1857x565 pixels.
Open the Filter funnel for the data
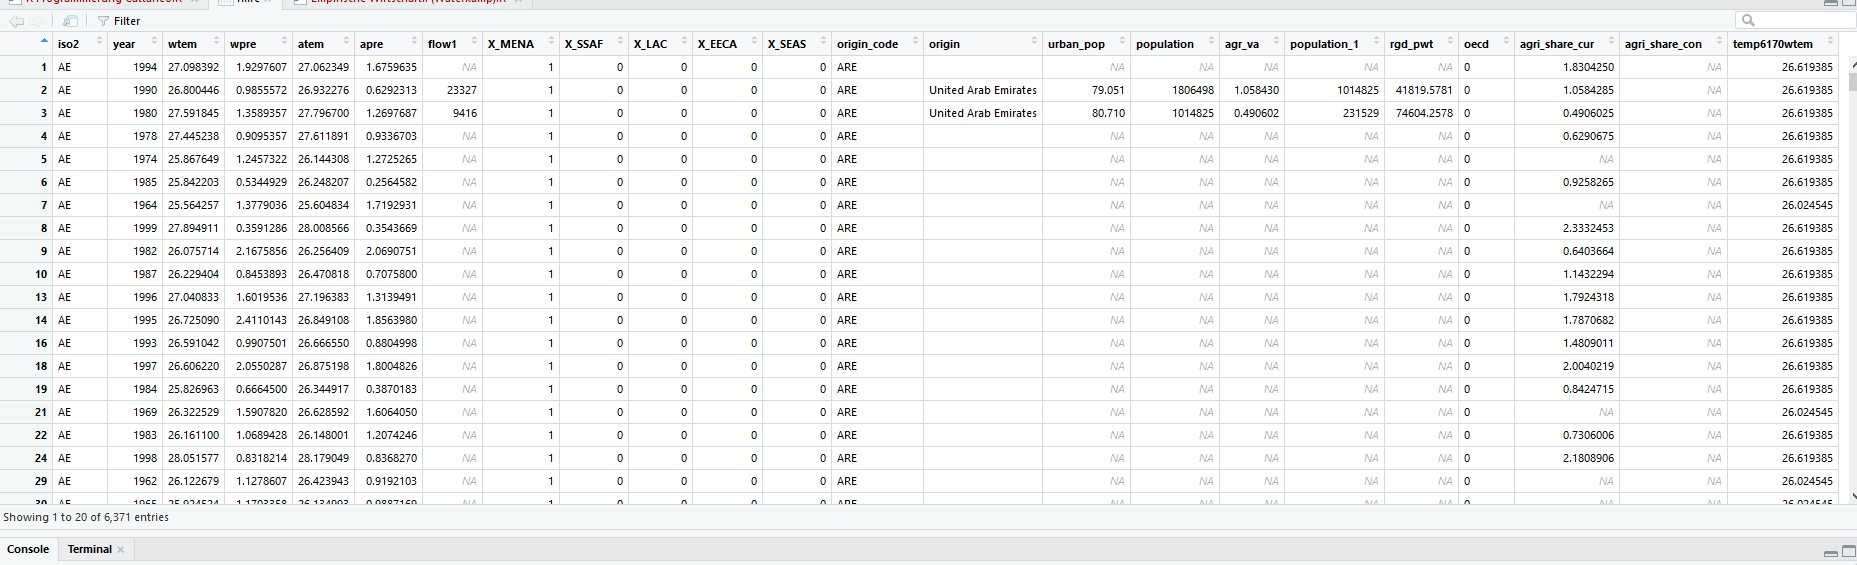coord(118,21)
